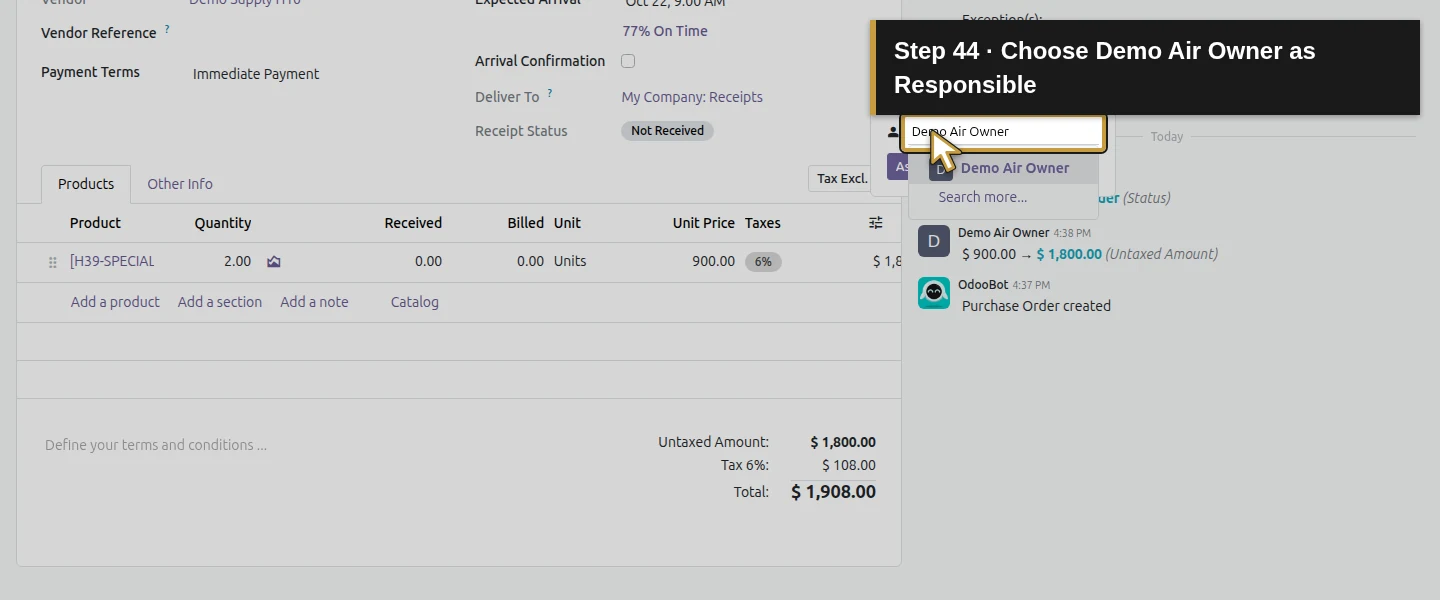Open the forecast chart icon beside quantity 2.00
This screenshot has height=600, width=1440.
tap(274, 262)
